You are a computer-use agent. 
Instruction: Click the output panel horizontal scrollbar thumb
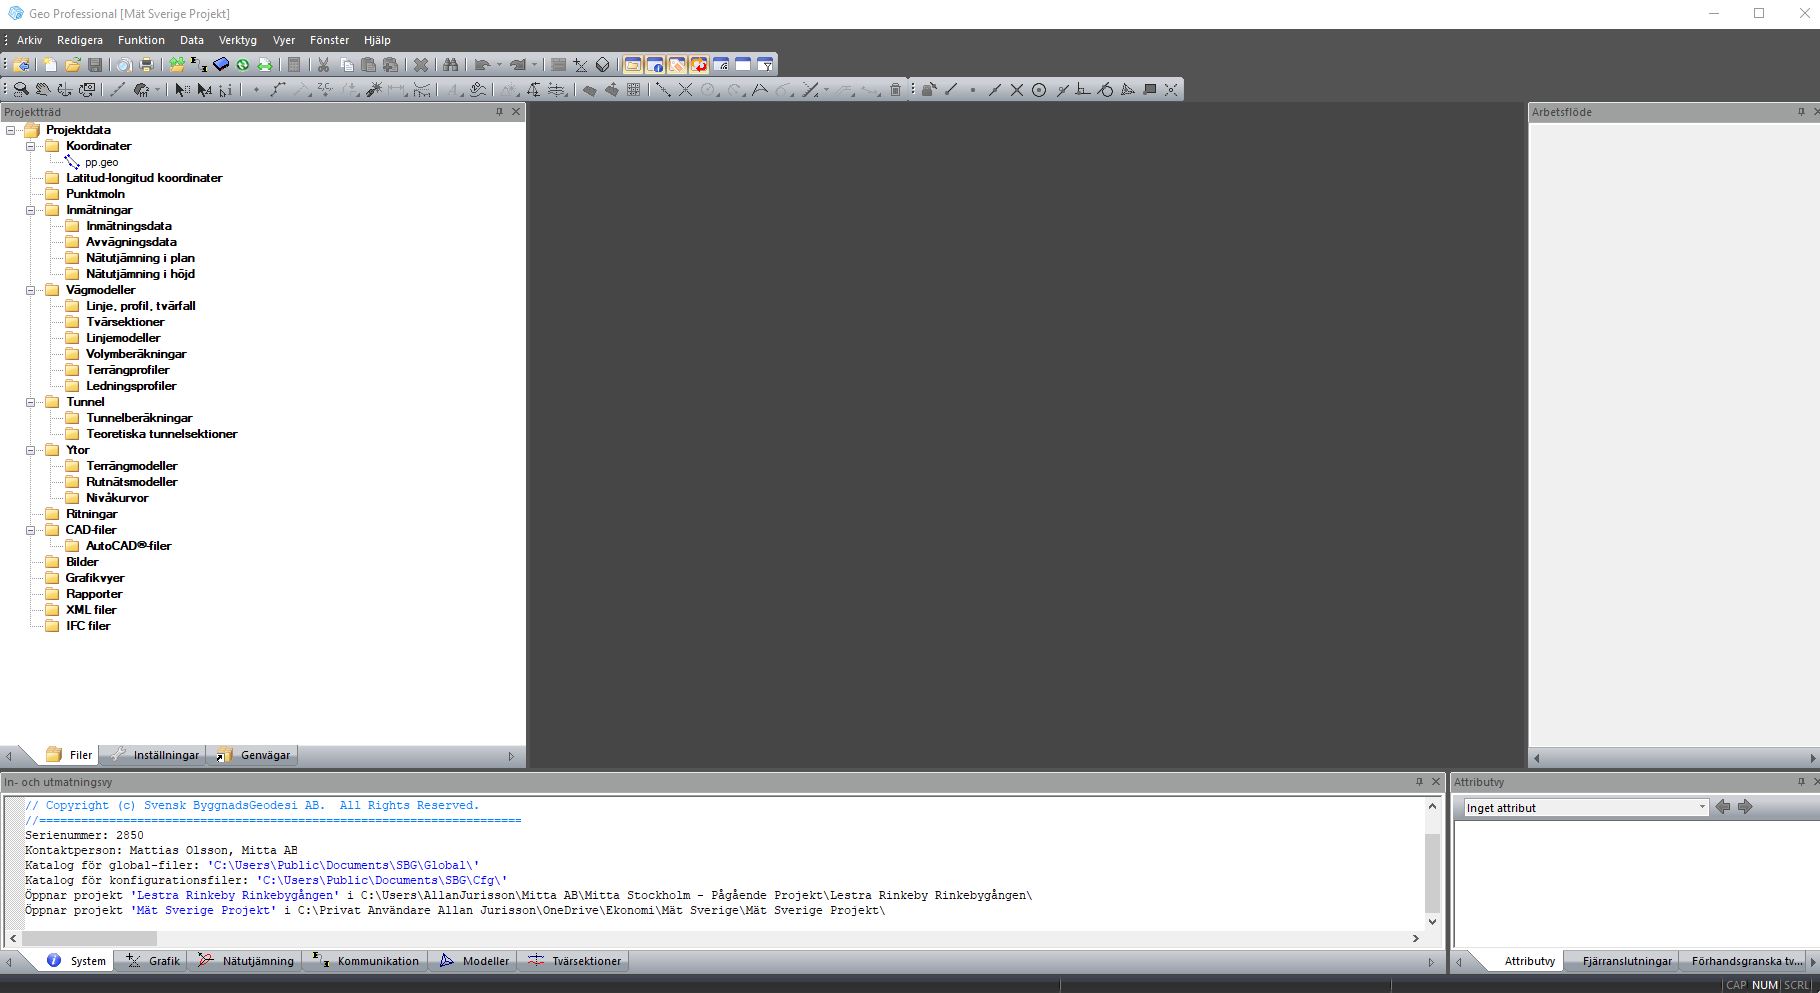pos(89,938)
